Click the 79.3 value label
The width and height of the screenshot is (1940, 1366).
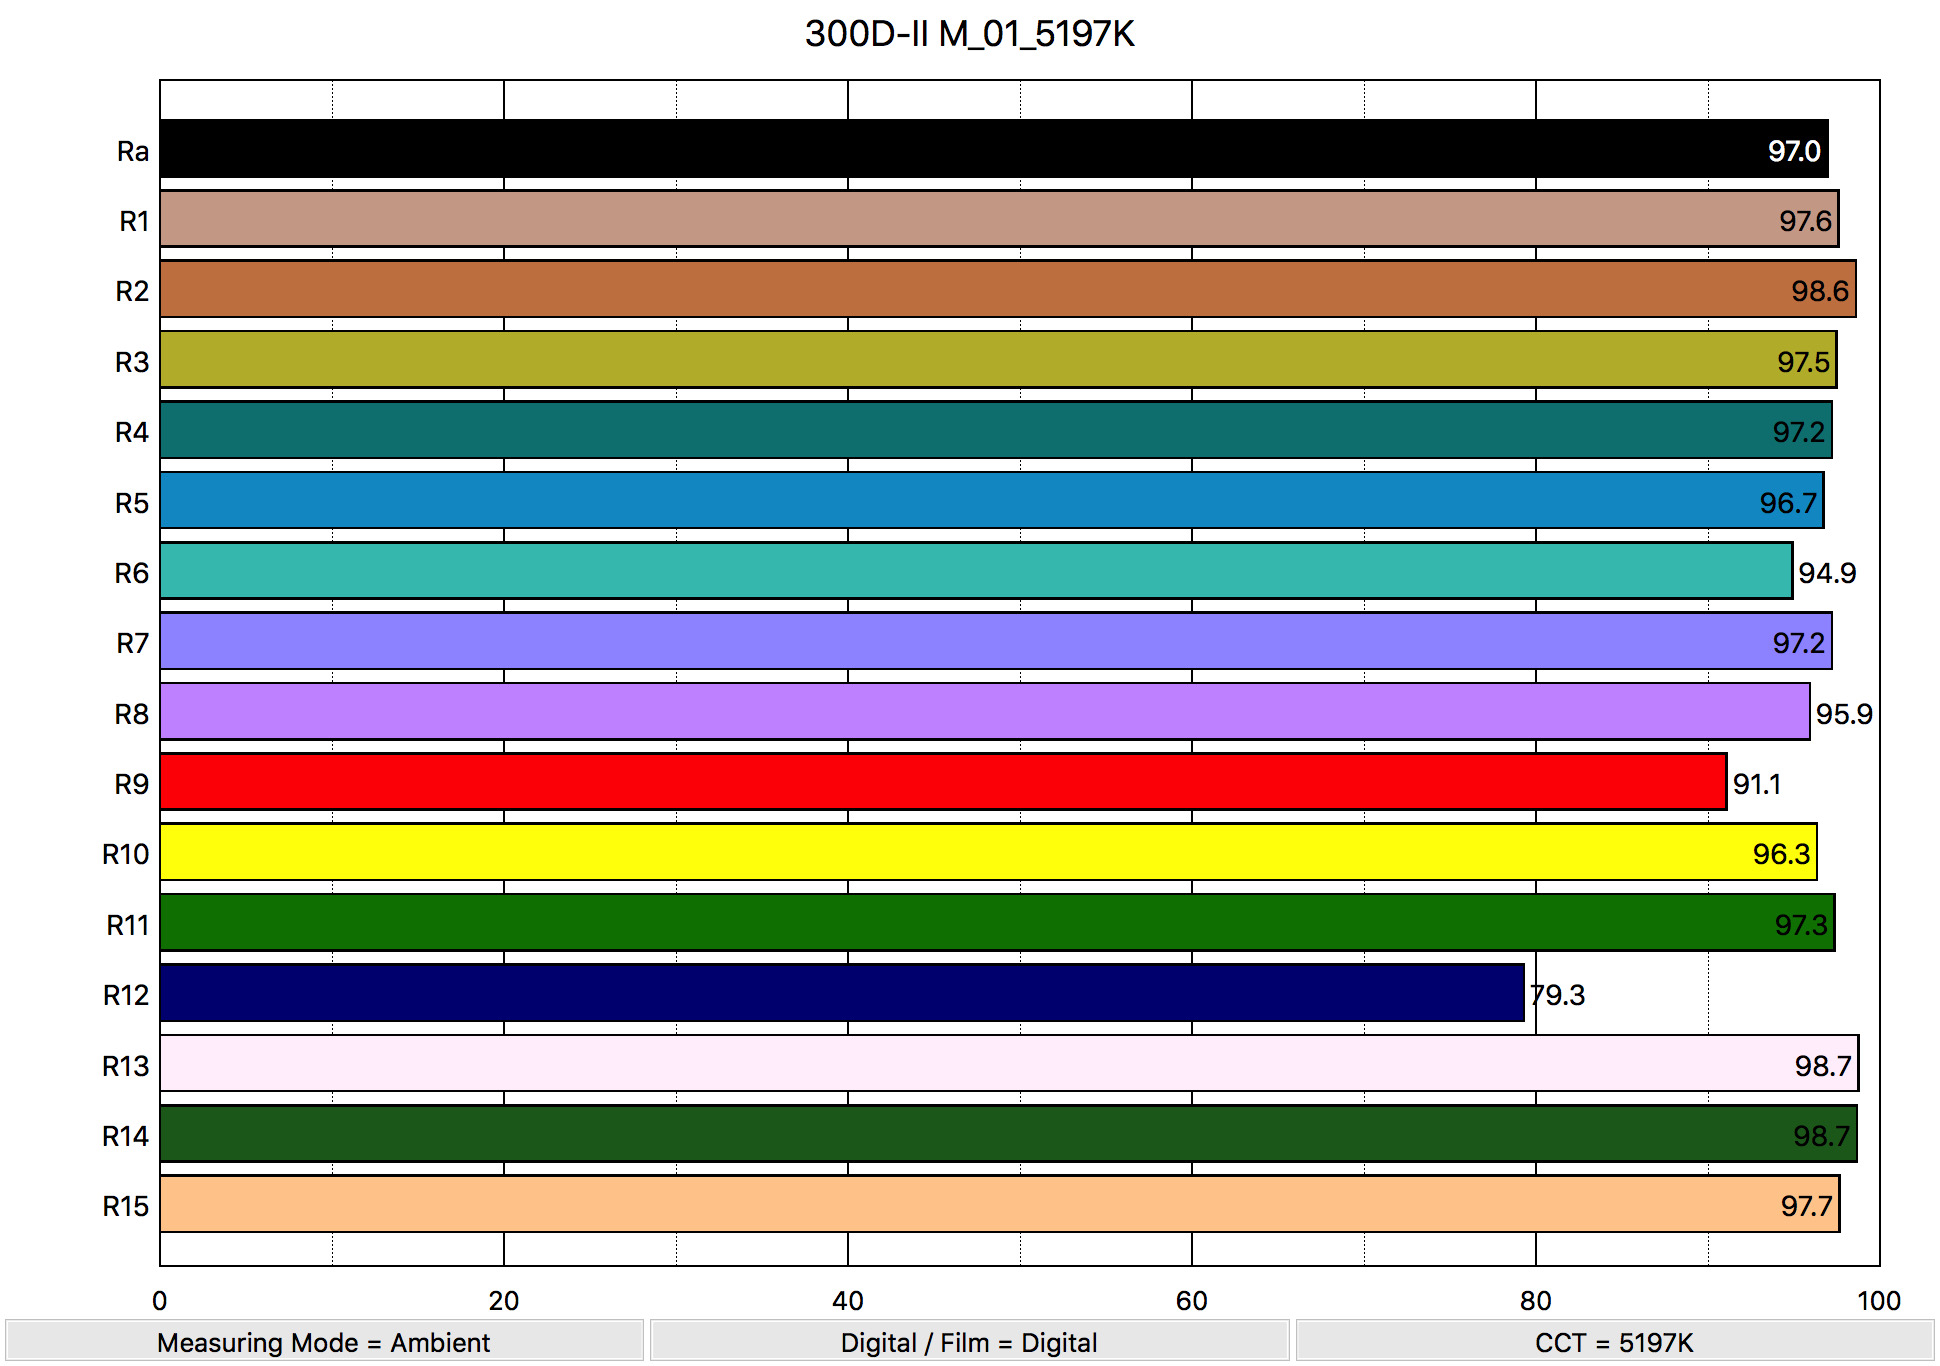tap(1558, 995)
